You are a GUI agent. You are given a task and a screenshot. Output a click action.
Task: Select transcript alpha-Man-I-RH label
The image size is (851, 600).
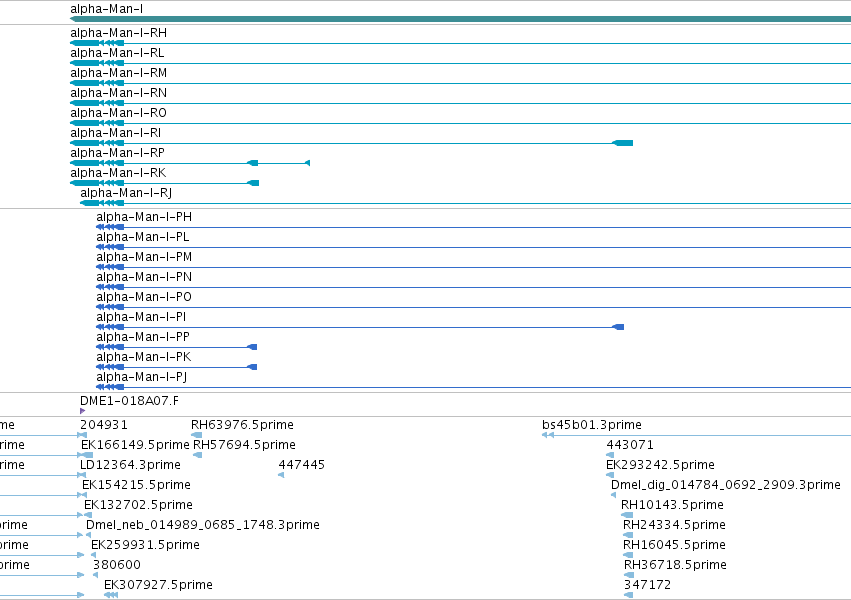(118, 33)
